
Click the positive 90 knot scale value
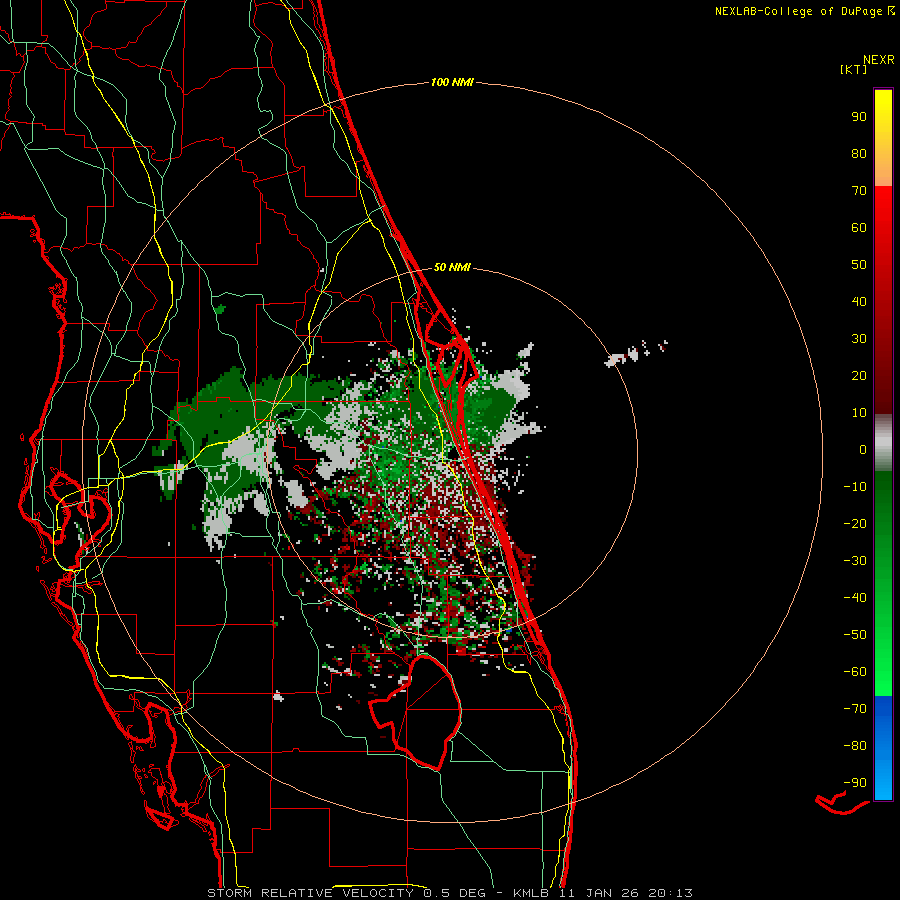point(859,117)
